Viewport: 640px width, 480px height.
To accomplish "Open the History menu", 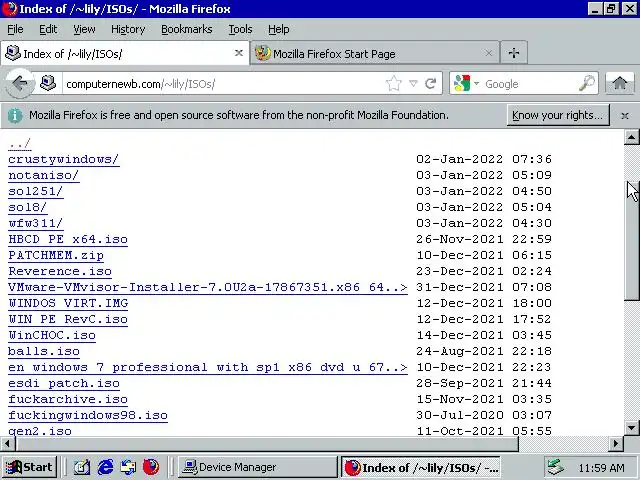I will tap(128, 29).
